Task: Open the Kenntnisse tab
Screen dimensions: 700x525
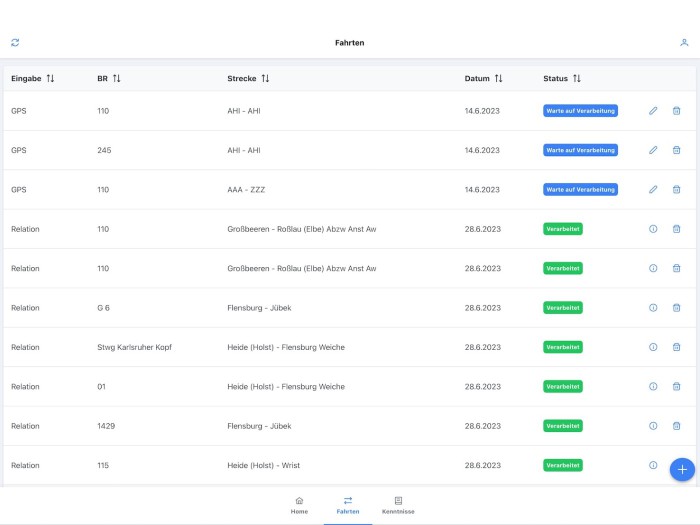Action: pyautogui.click(x=398, y=505)
